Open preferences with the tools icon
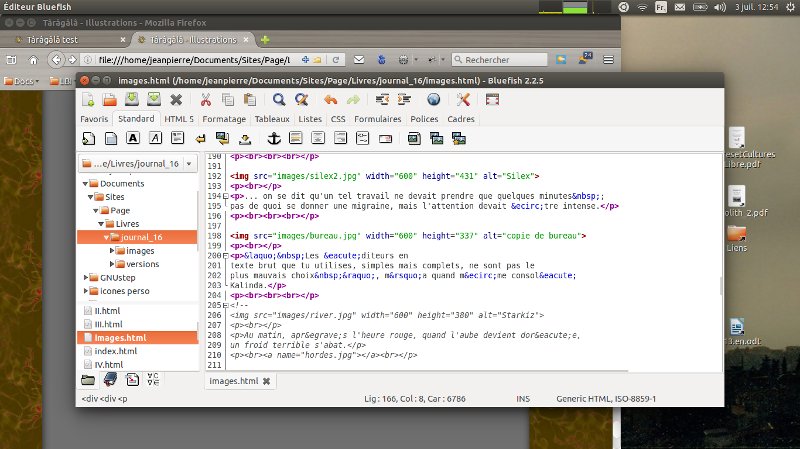Screen dimensions: 800x449 pos(463,99)
